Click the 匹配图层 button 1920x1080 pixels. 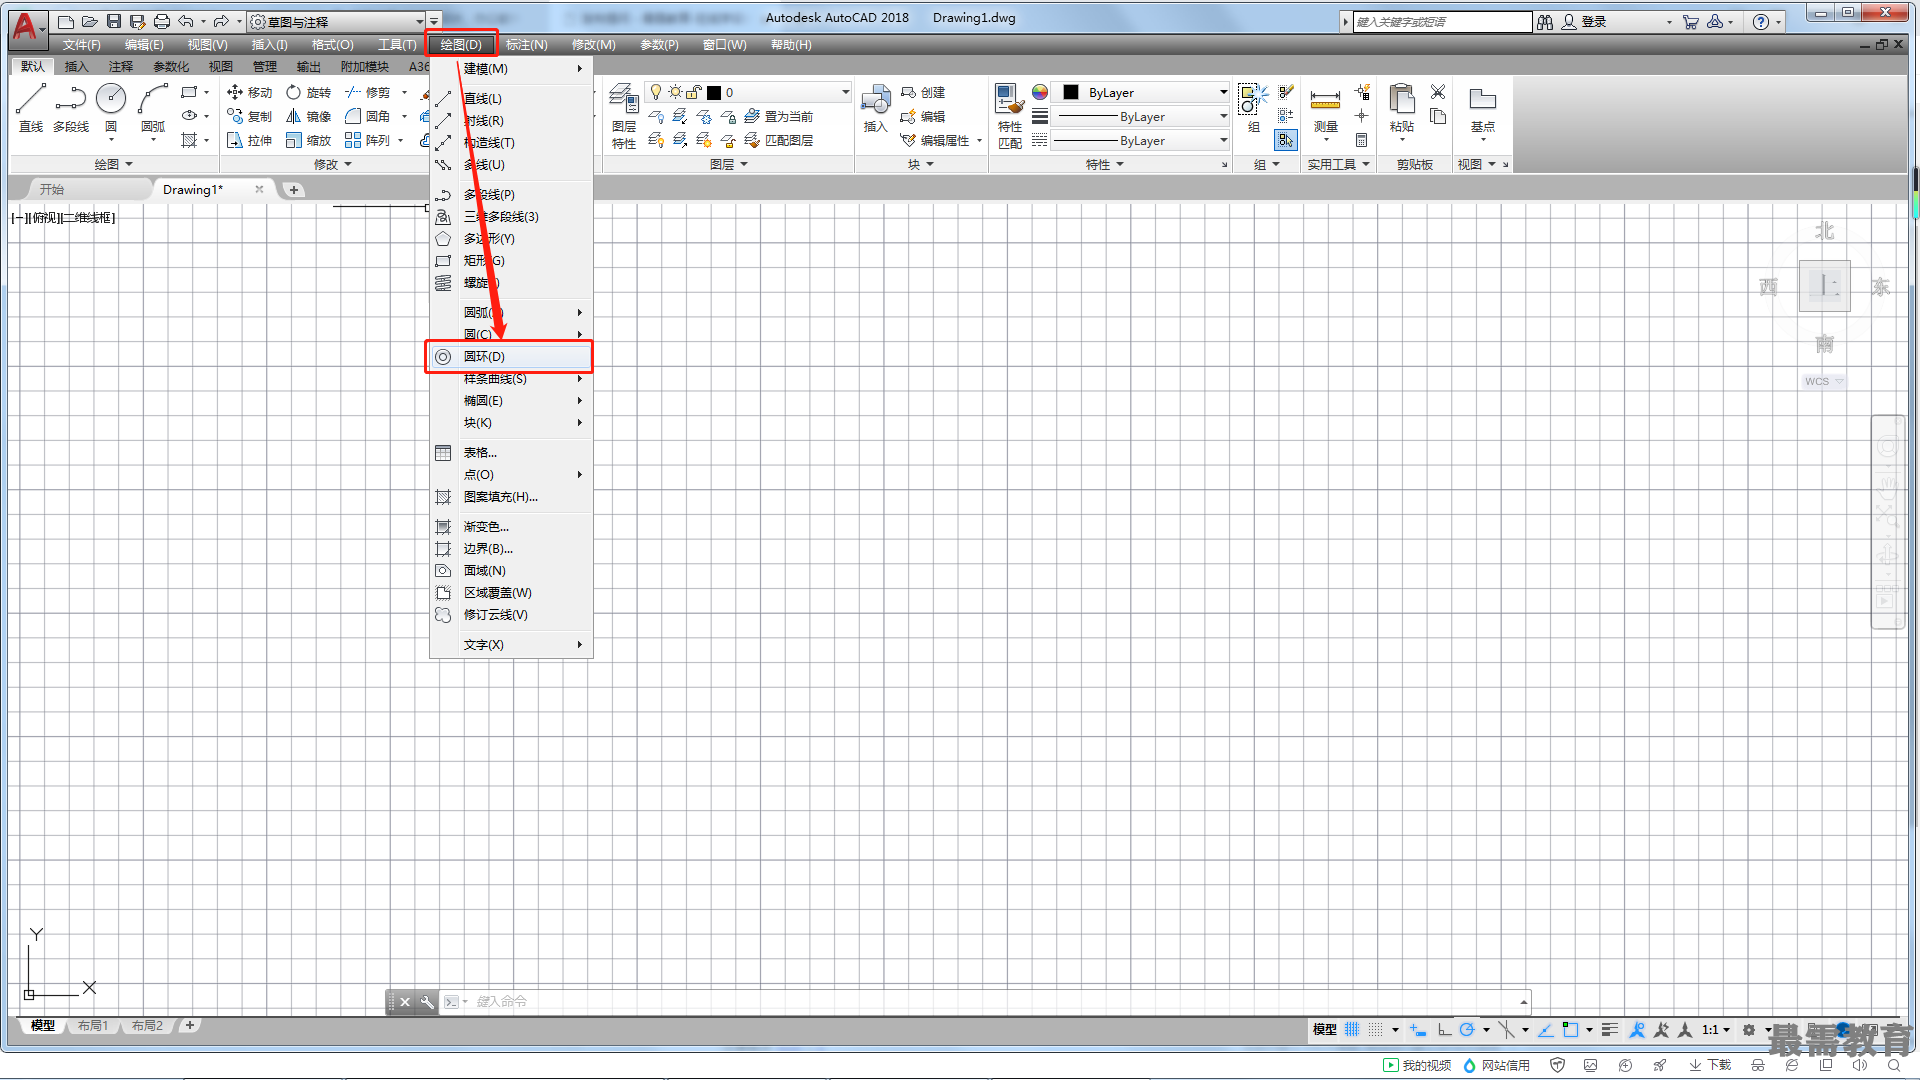[779, 140]
